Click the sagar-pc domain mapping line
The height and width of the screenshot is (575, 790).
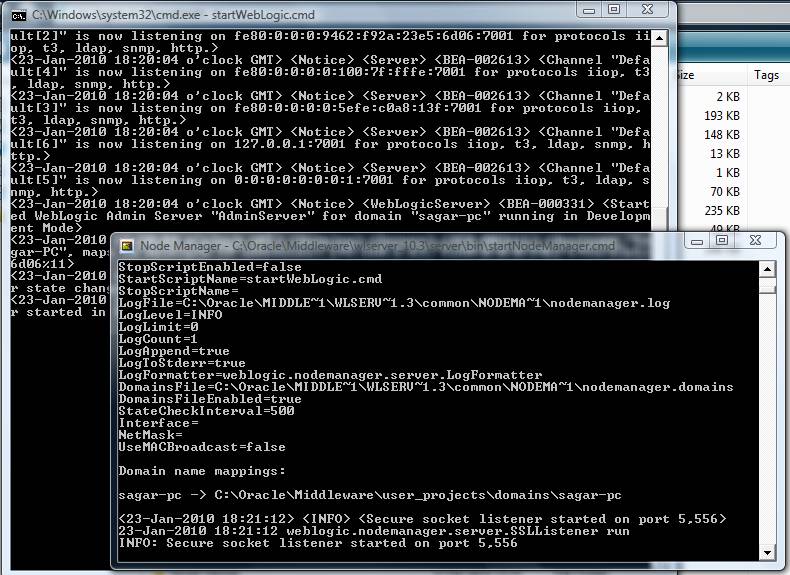point(370,495)
